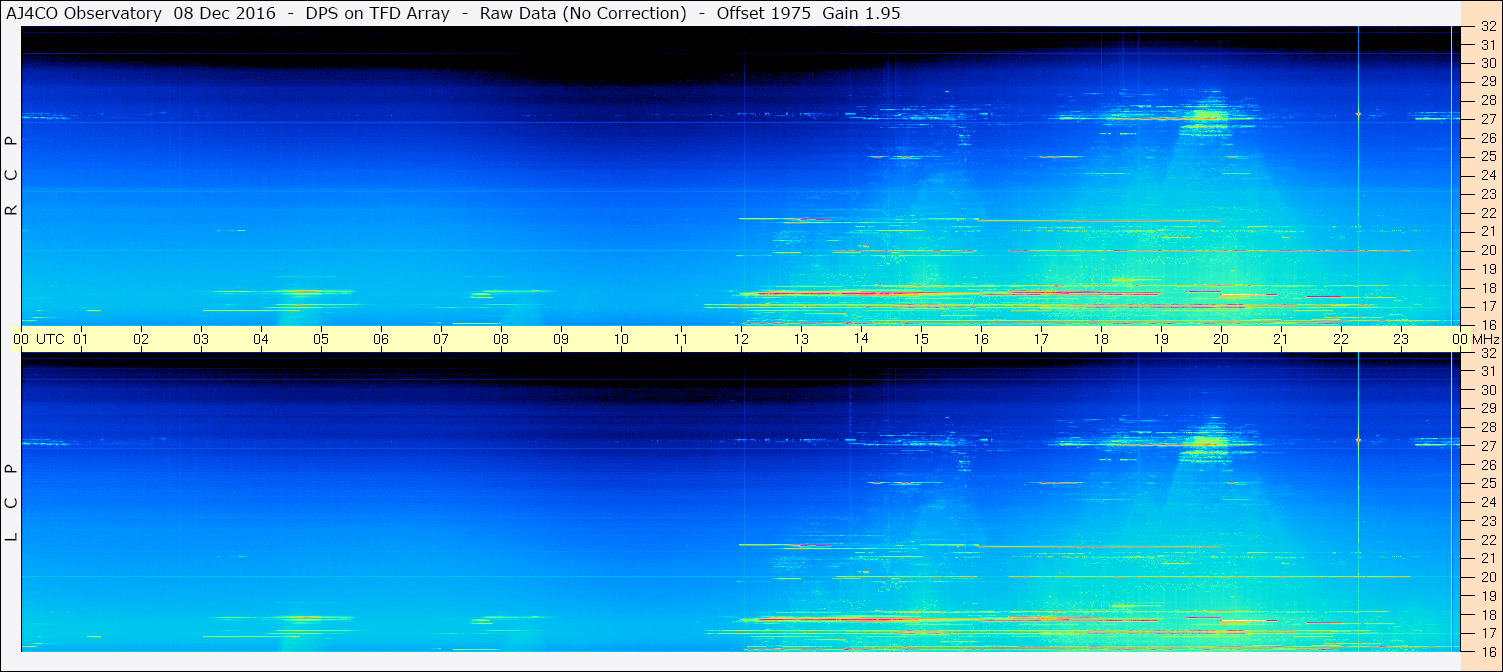Screen dimensions: 1503x672
Task: Select hour marker 01 on UTC axis
Action: tap(81, 339)
